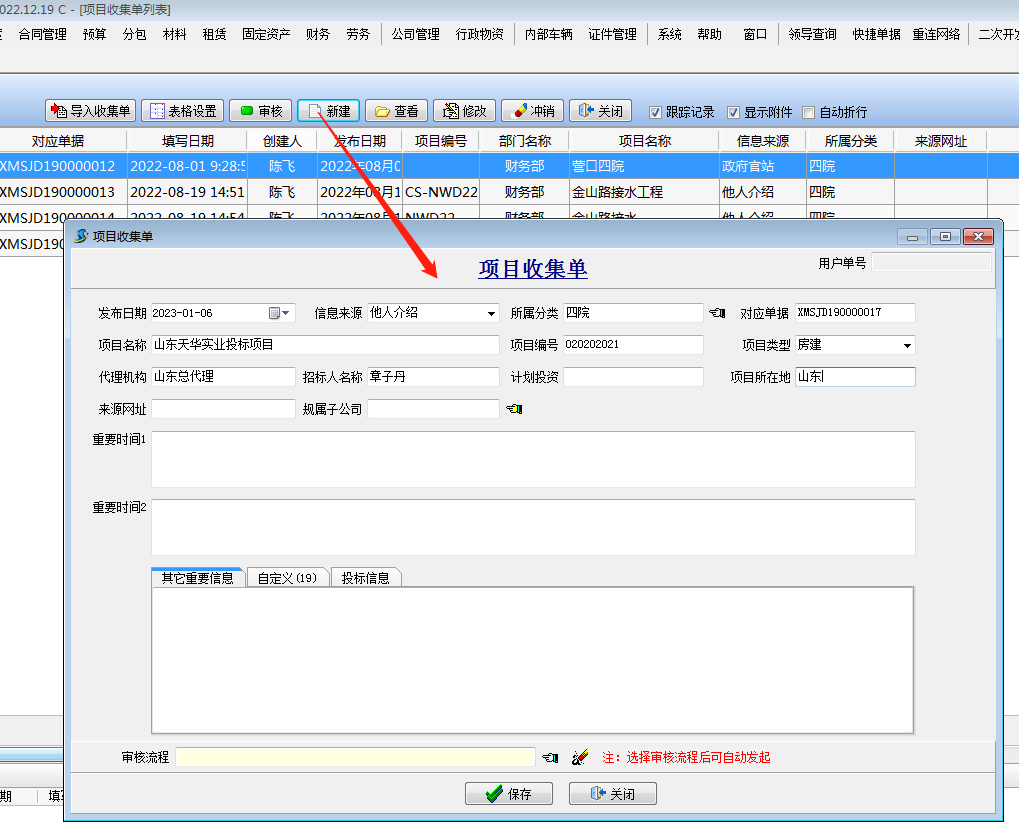Switch to the 投标信息 tab
This screenshot has height=825, width=1019.
click(365, 578)
